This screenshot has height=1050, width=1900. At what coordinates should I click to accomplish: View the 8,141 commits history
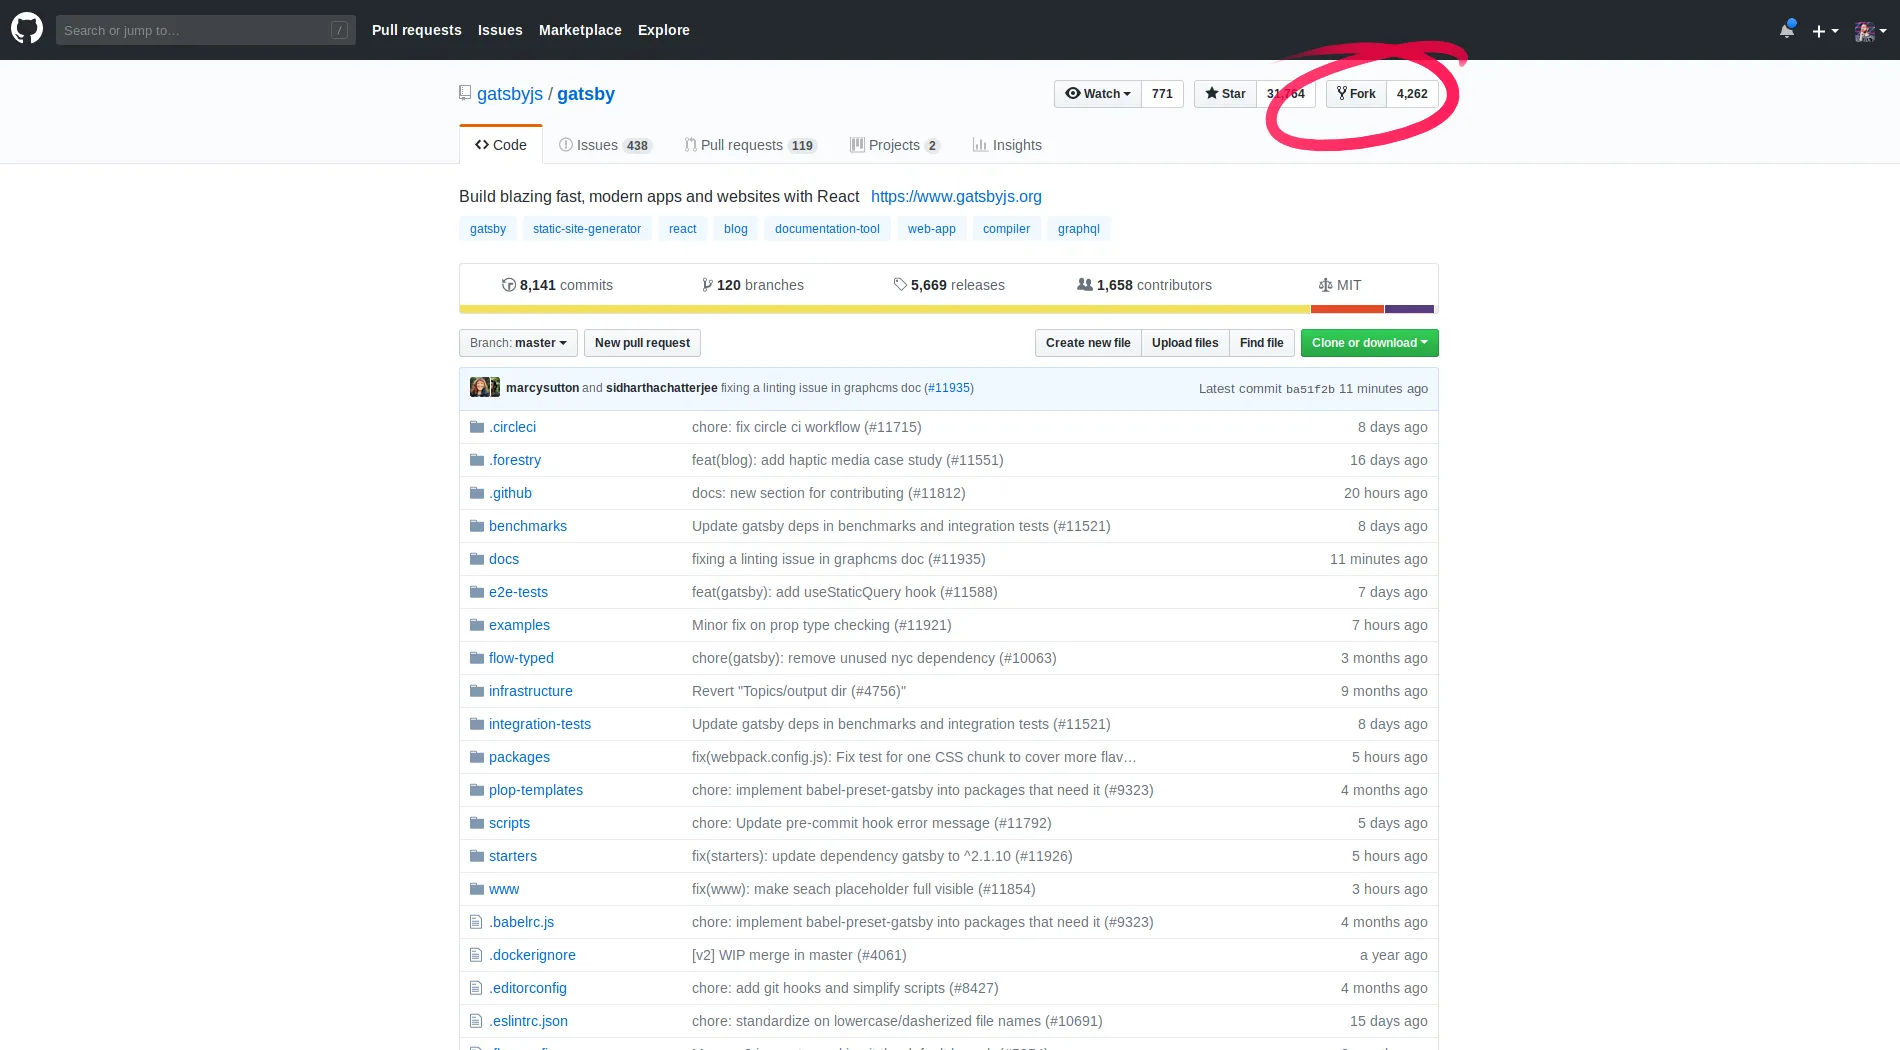[557, 285]
